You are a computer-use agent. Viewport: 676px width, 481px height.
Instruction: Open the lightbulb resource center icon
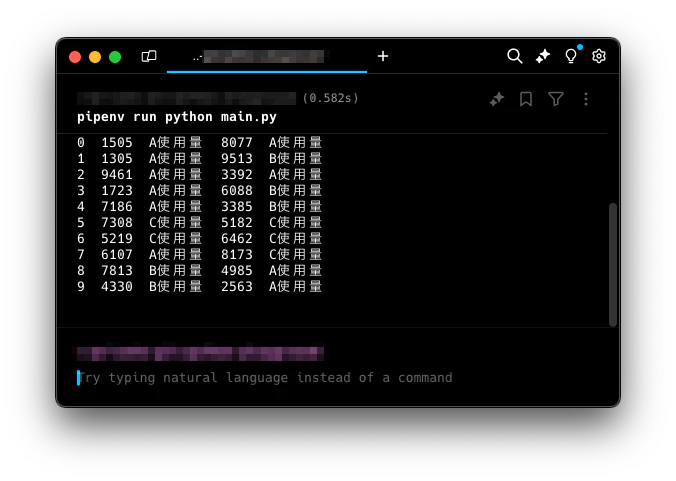571,56
